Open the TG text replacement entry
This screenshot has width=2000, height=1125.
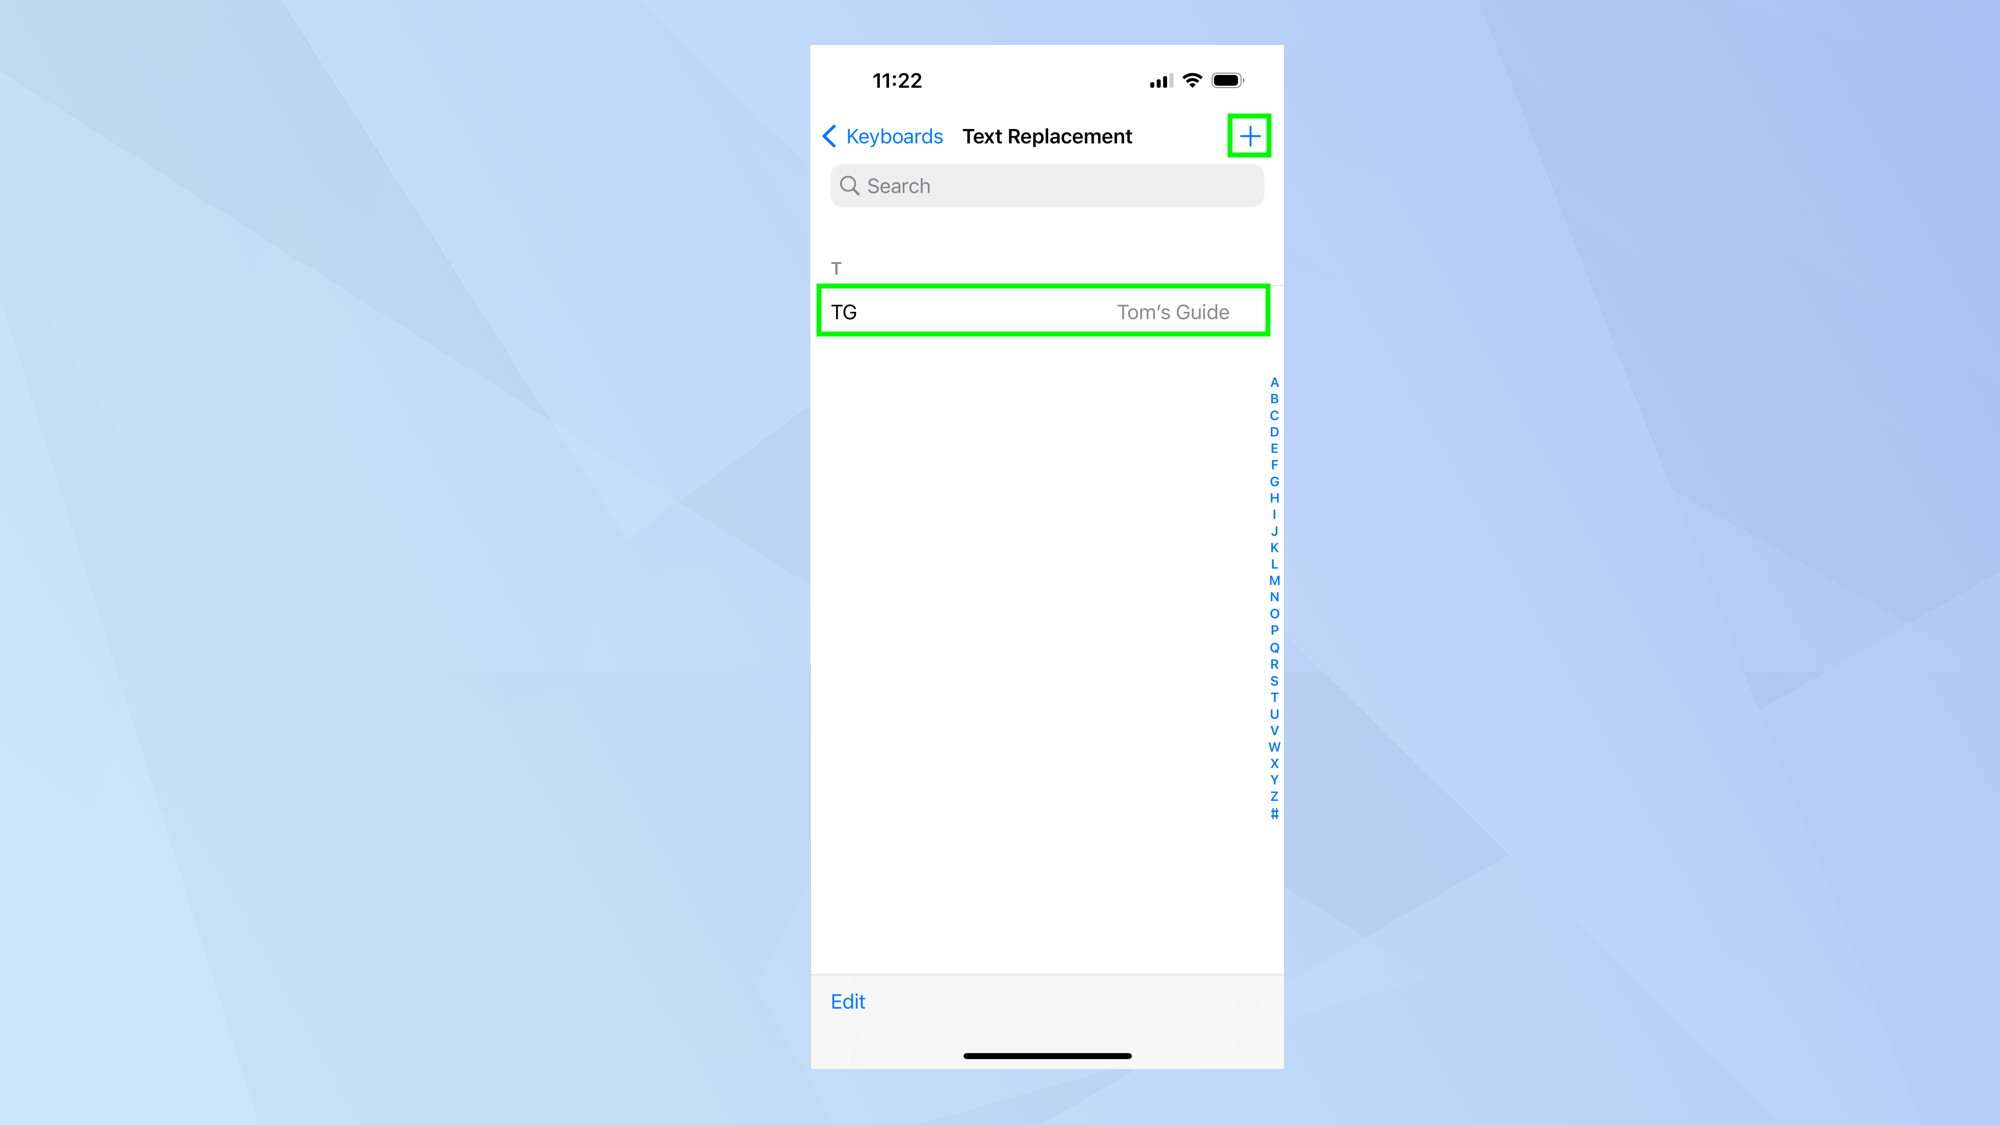[1043, 312]
